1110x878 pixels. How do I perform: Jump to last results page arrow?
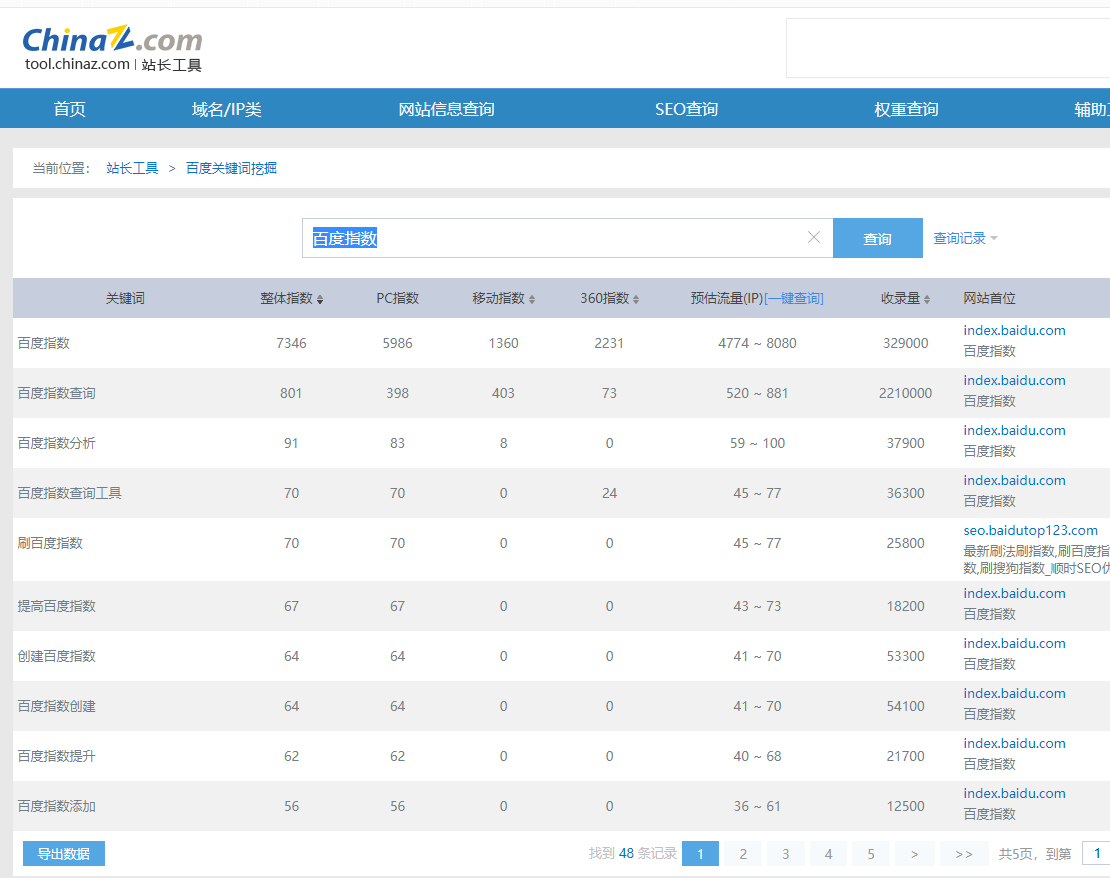[x=964, y=854]
